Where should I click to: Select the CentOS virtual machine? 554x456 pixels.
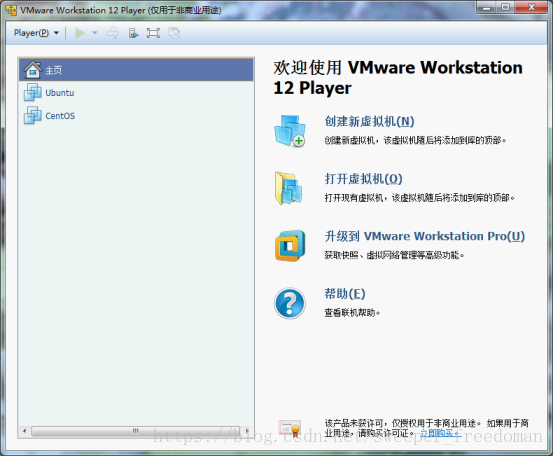tap(136, 116)
